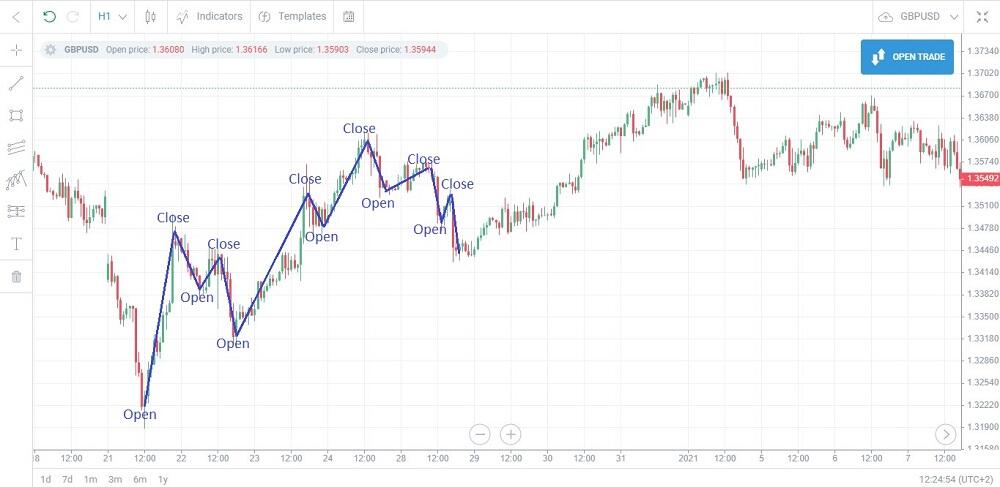Open the chart type candlestick menu
Viewport: 1000px width, 487px height.
point(151,17)
